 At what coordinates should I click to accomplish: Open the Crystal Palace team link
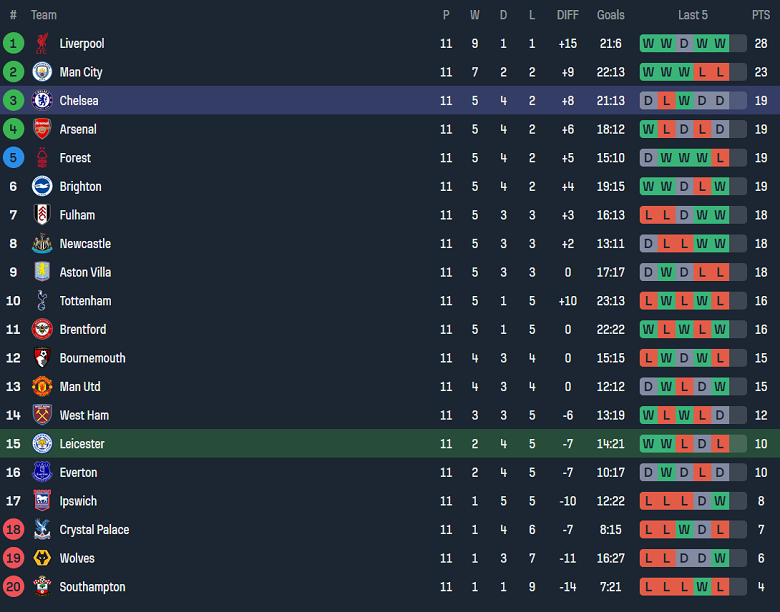94,530
